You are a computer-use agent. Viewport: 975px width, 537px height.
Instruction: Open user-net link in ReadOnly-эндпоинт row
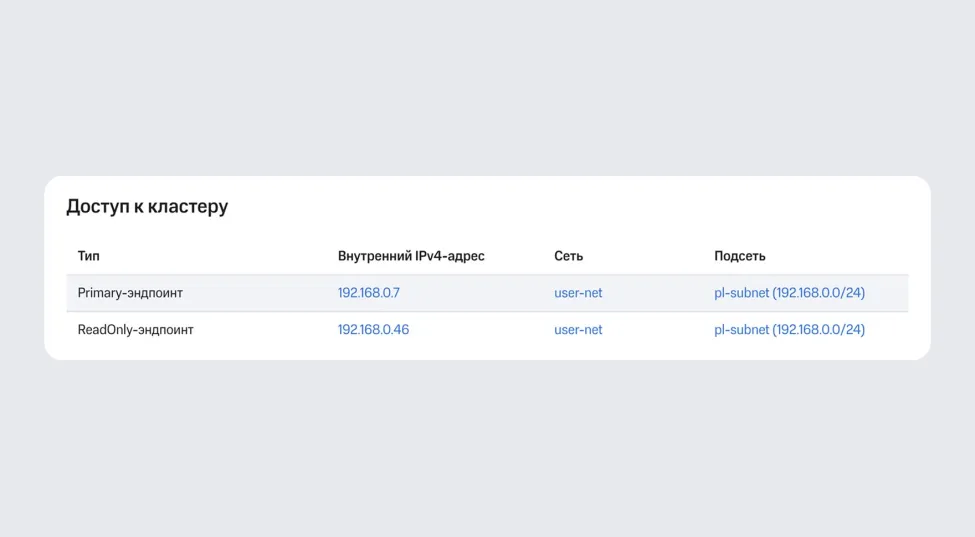click(578, 329)
